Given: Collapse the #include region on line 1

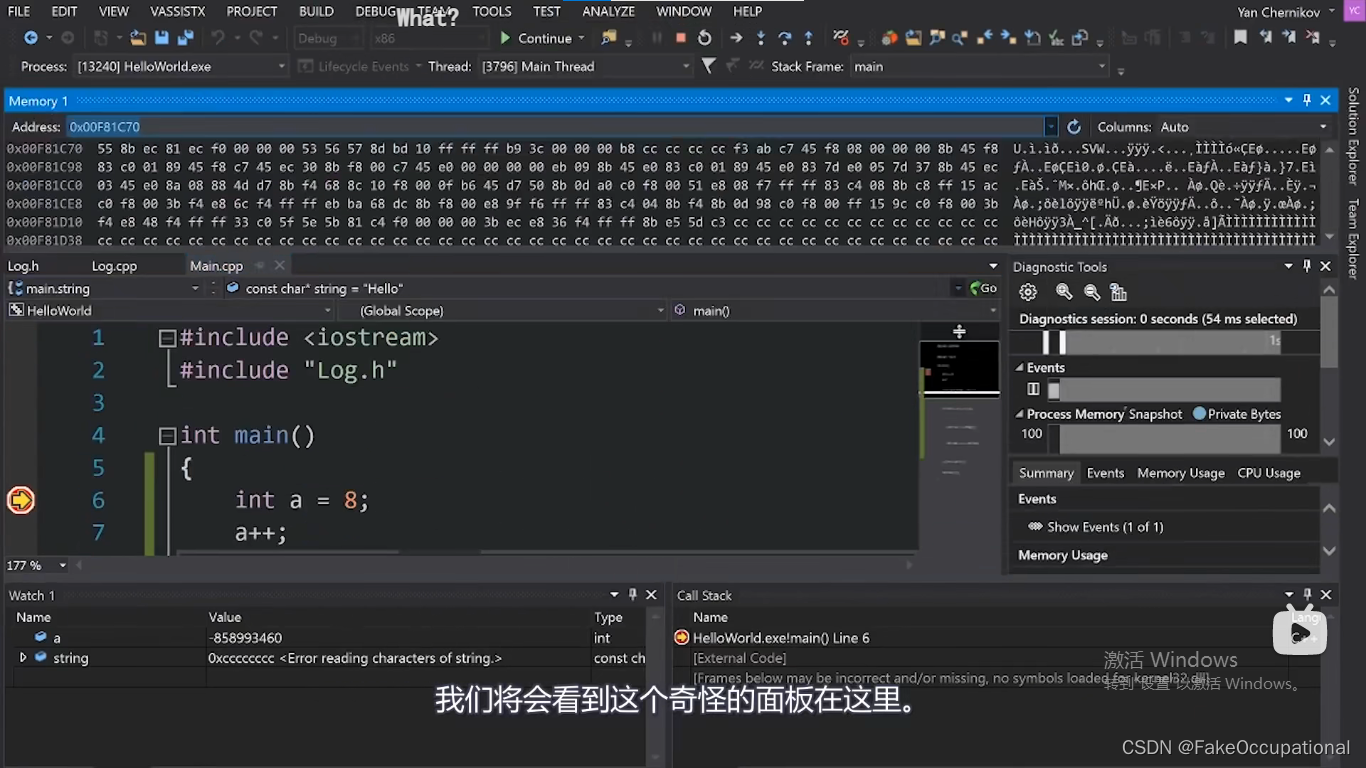Looking at the screenshot, I should 168,339.
